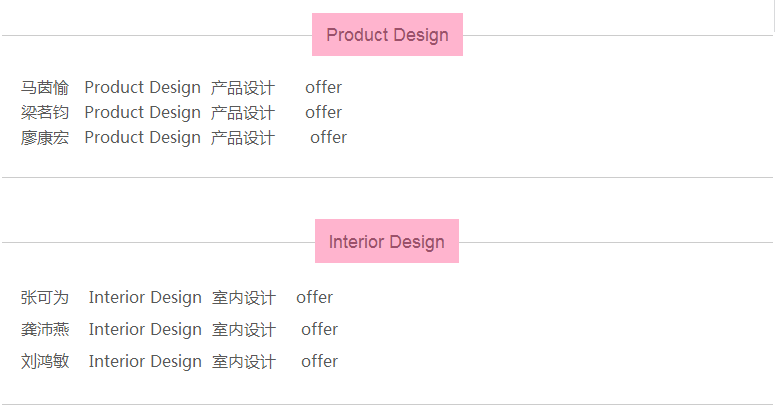Click offer text in 龚沛燕 row
The height and width of the screenshot is (415, 775).
[319, 330]
